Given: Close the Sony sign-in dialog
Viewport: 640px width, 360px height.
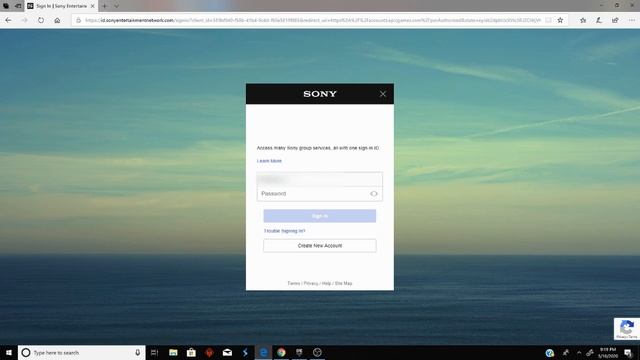Looking at the screenshot, I should click(x=382, y=94).
